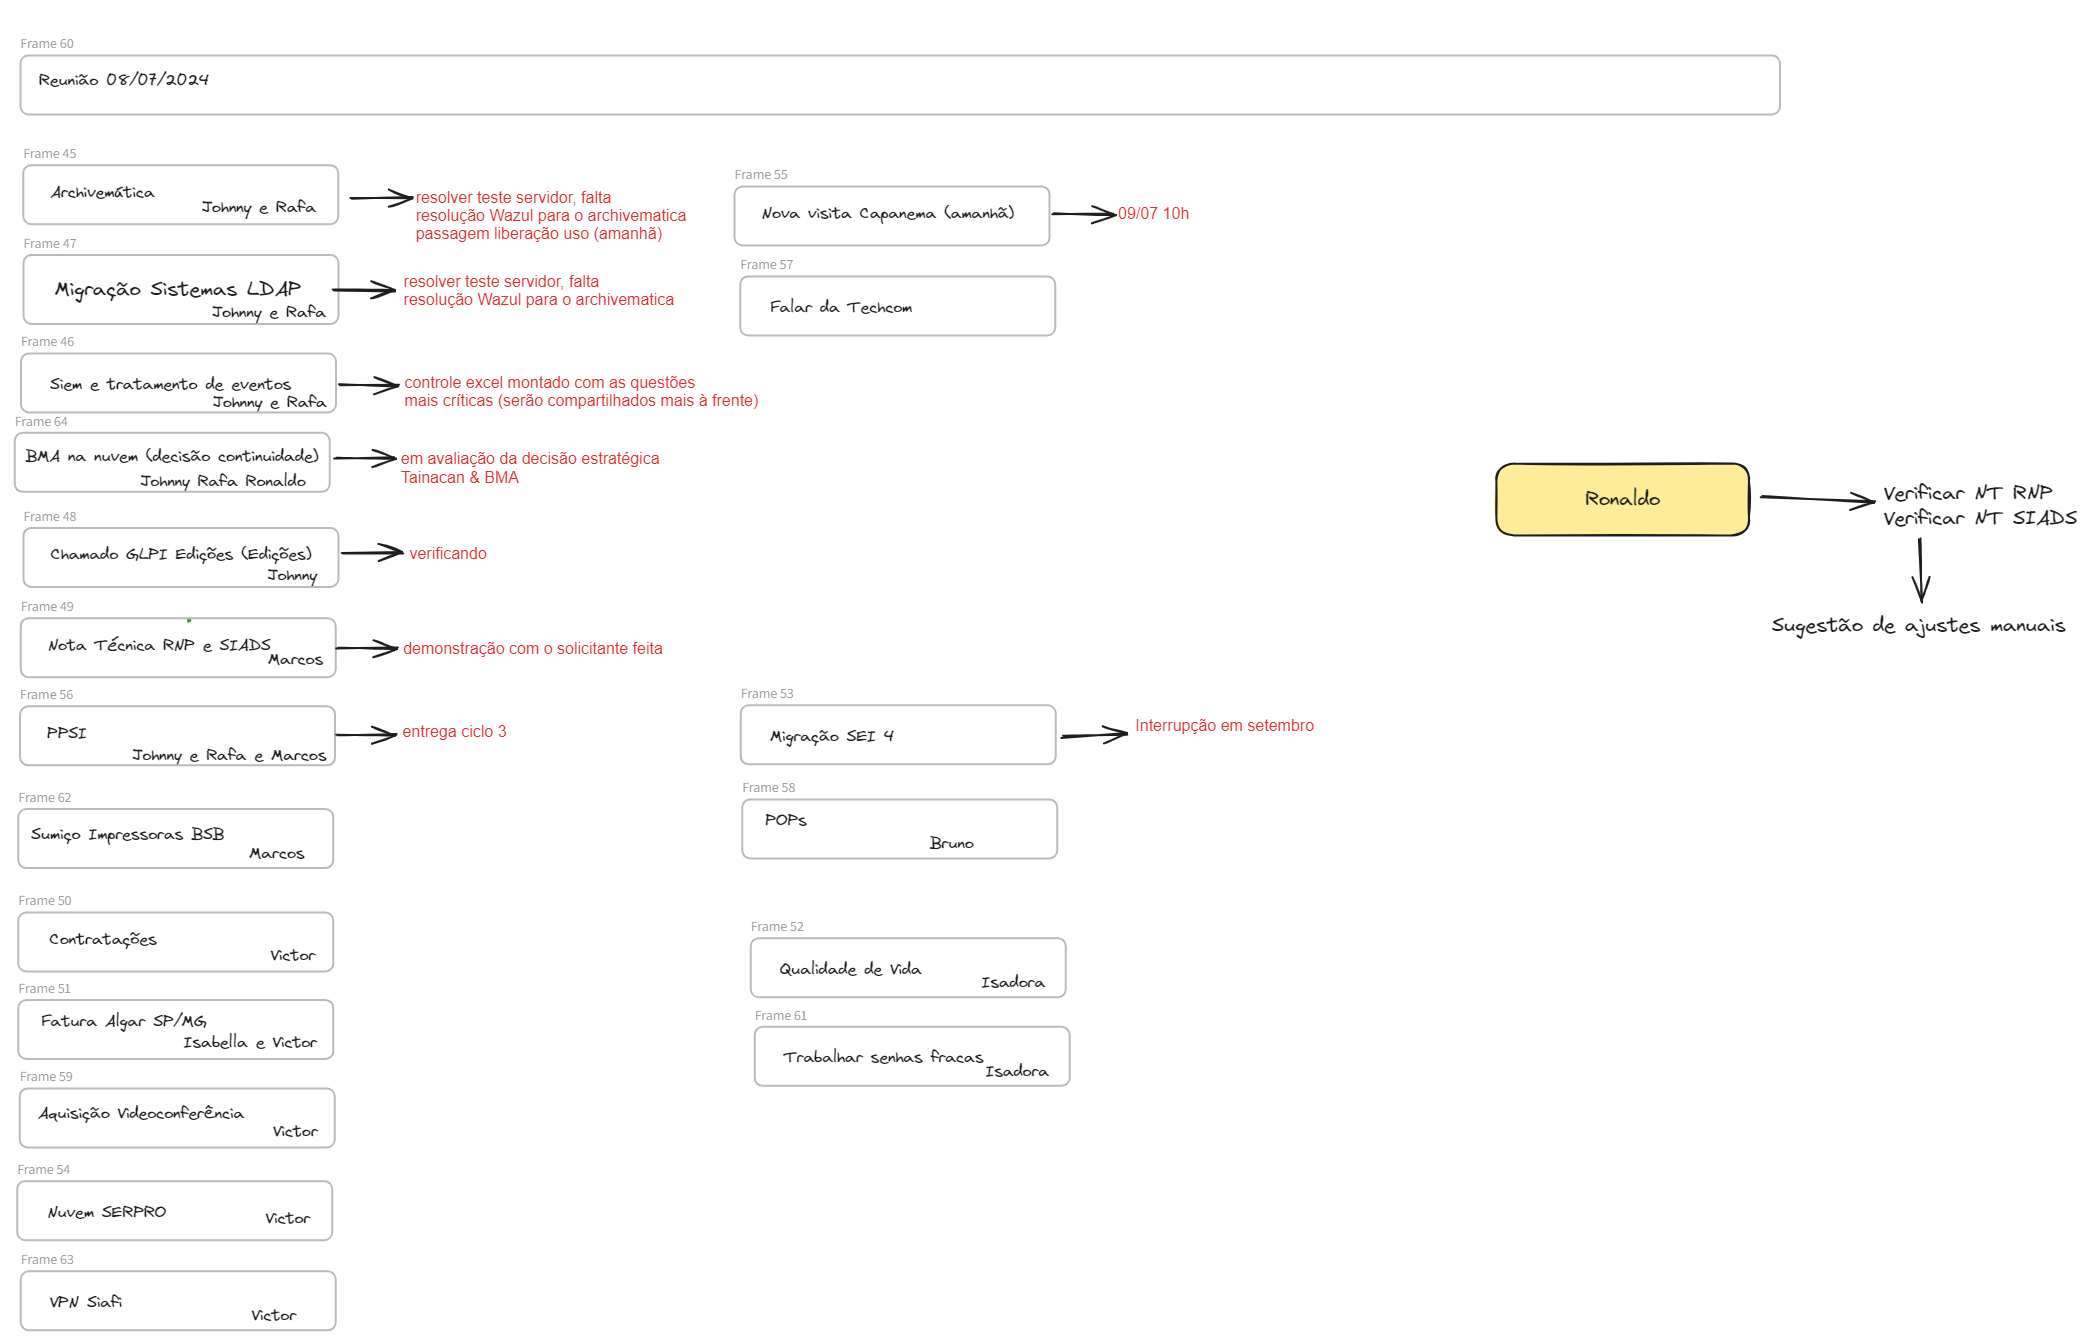This screenshot has height=1340, width=2087.
Task: Select 'Falar da Techcom' text
Action: point(841,307)
